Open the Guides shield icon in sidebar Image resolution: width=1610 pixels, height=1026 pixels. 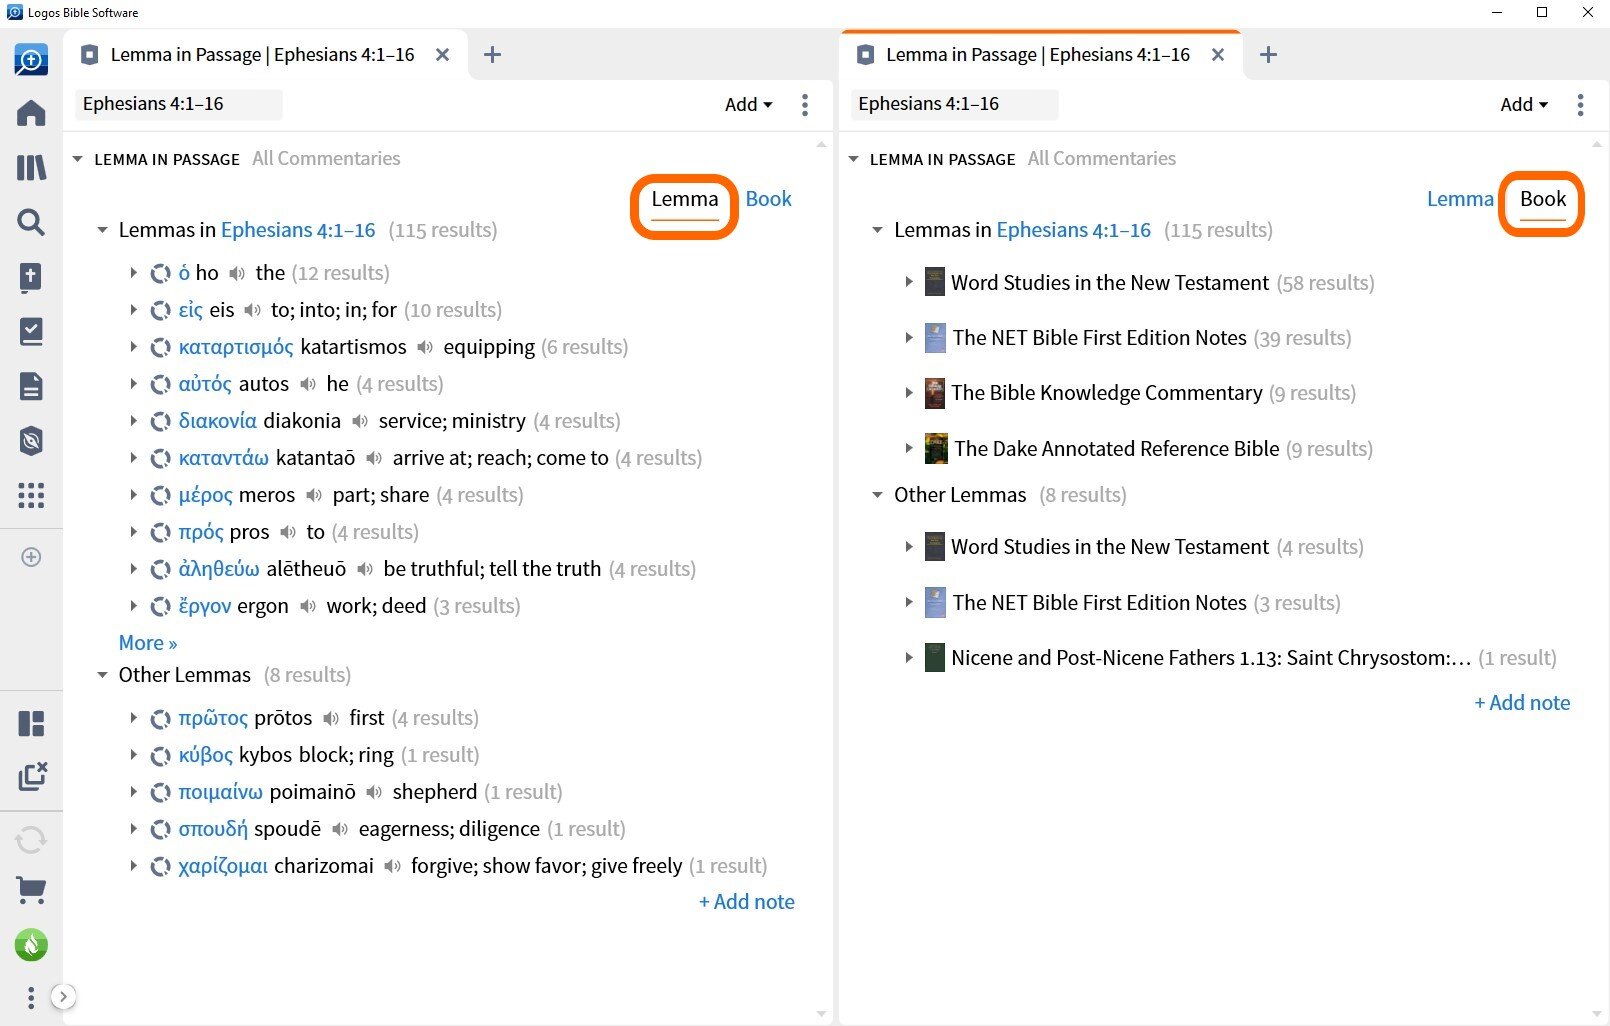[31, 441]
